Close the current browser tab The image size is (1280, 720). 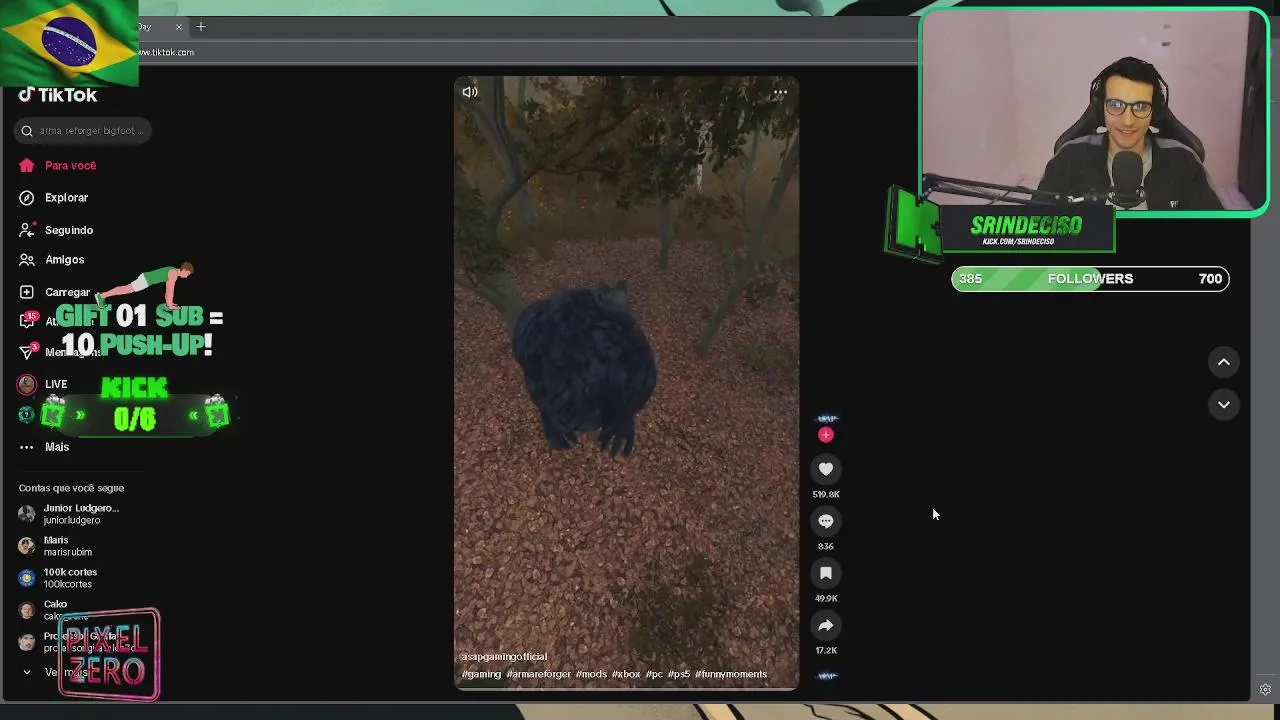[179, 27]
